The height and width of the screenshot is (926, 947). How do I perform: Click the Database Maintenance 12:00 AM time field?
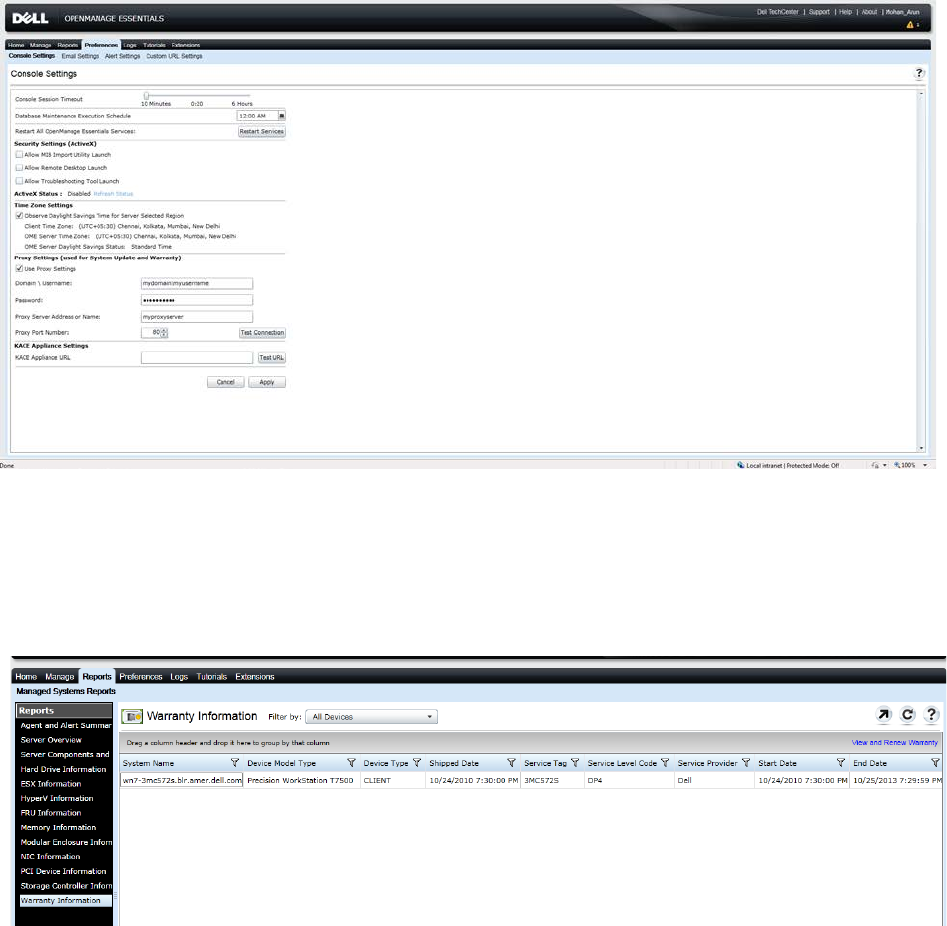pyautogui.click(x=257, y=115)
